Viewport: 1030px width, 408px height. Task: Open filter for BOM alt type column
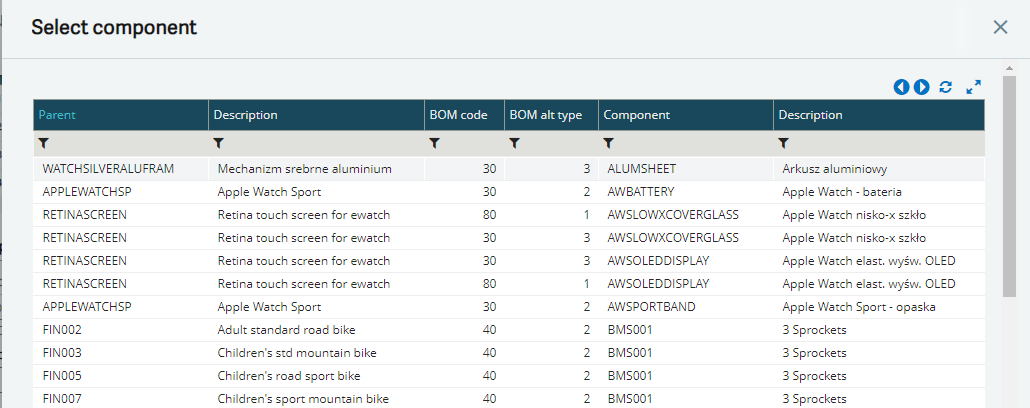point(515,144)
